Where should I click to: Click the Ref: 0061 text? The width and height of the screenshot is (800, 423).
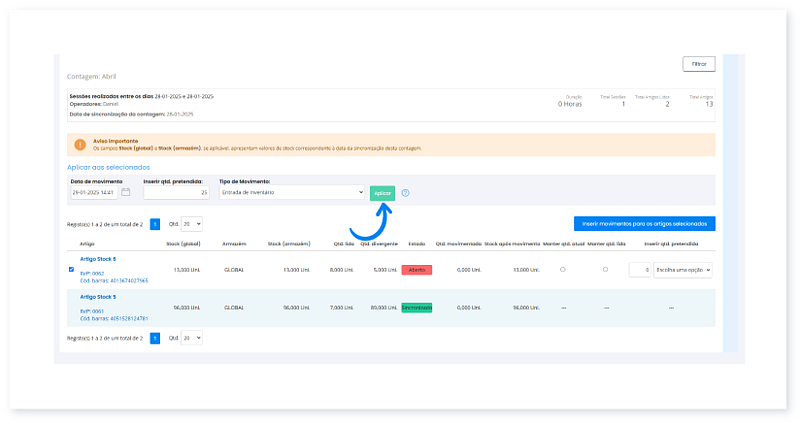click(x=92, y=311)
